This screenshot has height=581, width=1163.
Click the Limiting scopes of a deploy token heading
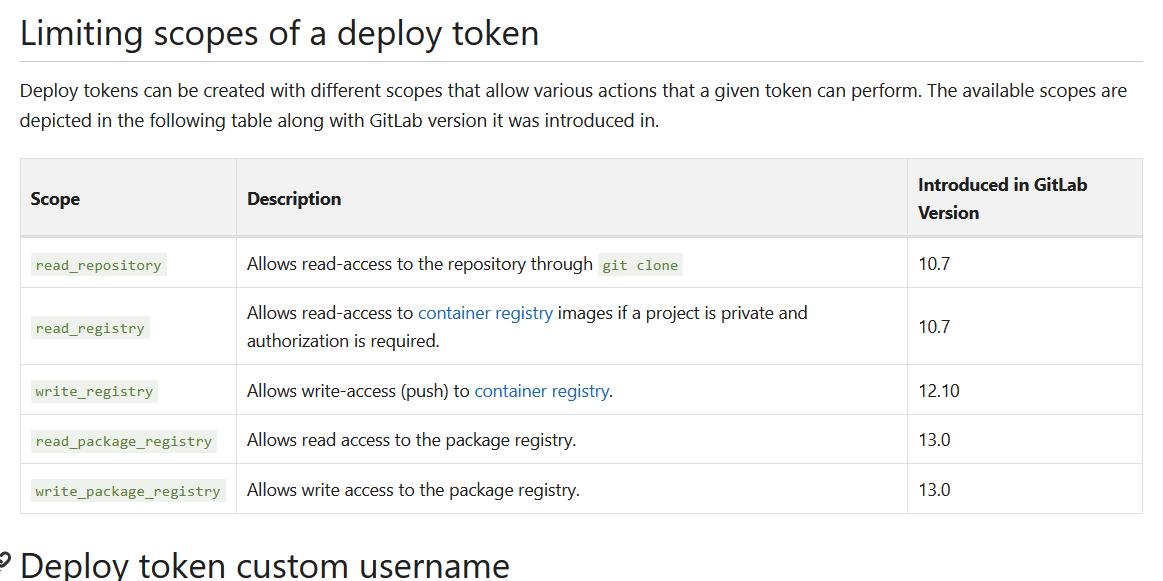click(279, 33)
